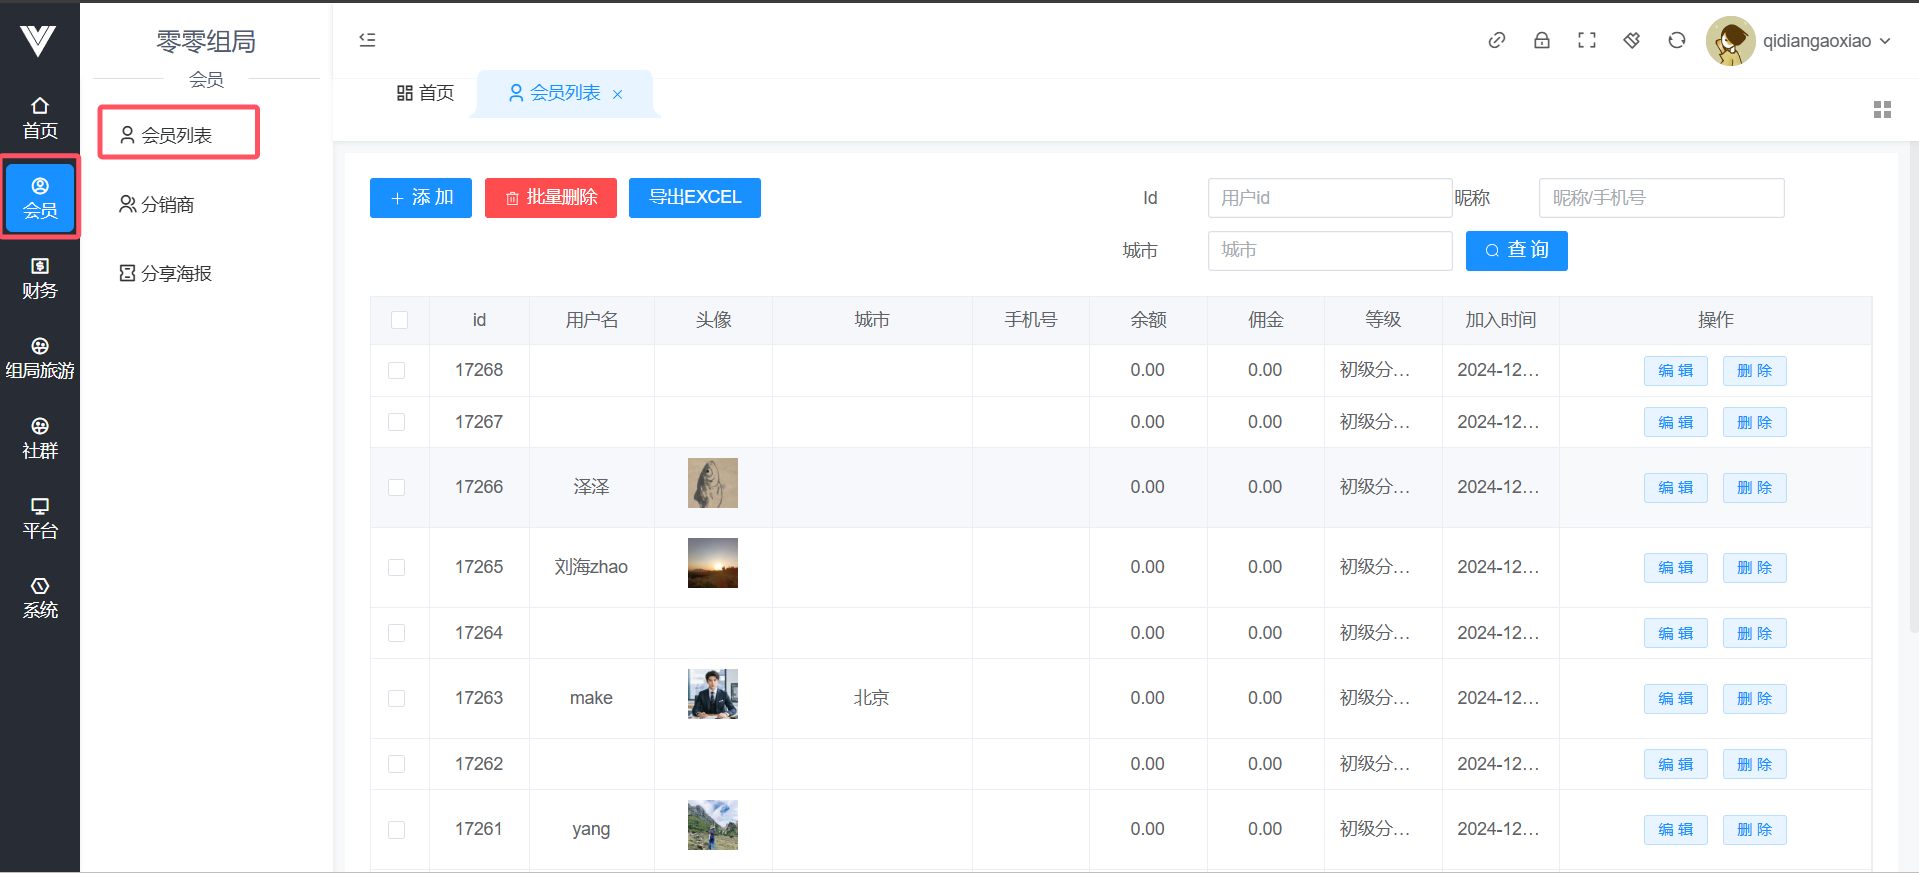Go to 组局旅游 in left navigation
This screenshot has width=1919, height=873.
40,358
